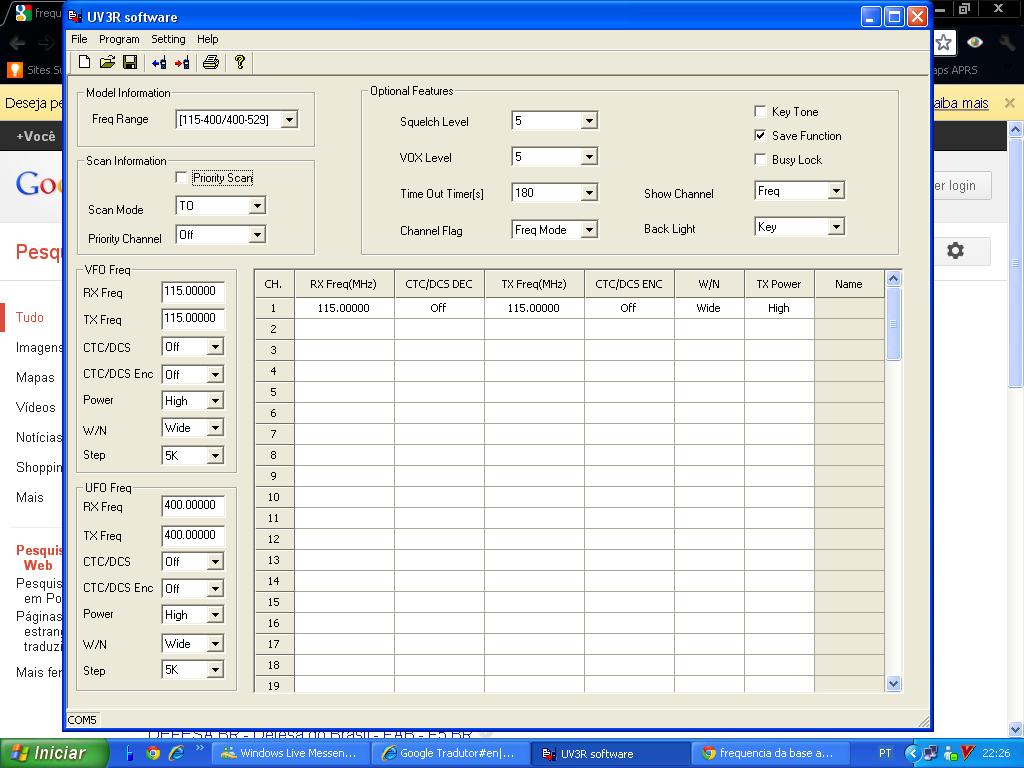This screenshot has width=1024, height=768.
Task: Click the write-to-radio red arrow icon
Action: point(182,62)
